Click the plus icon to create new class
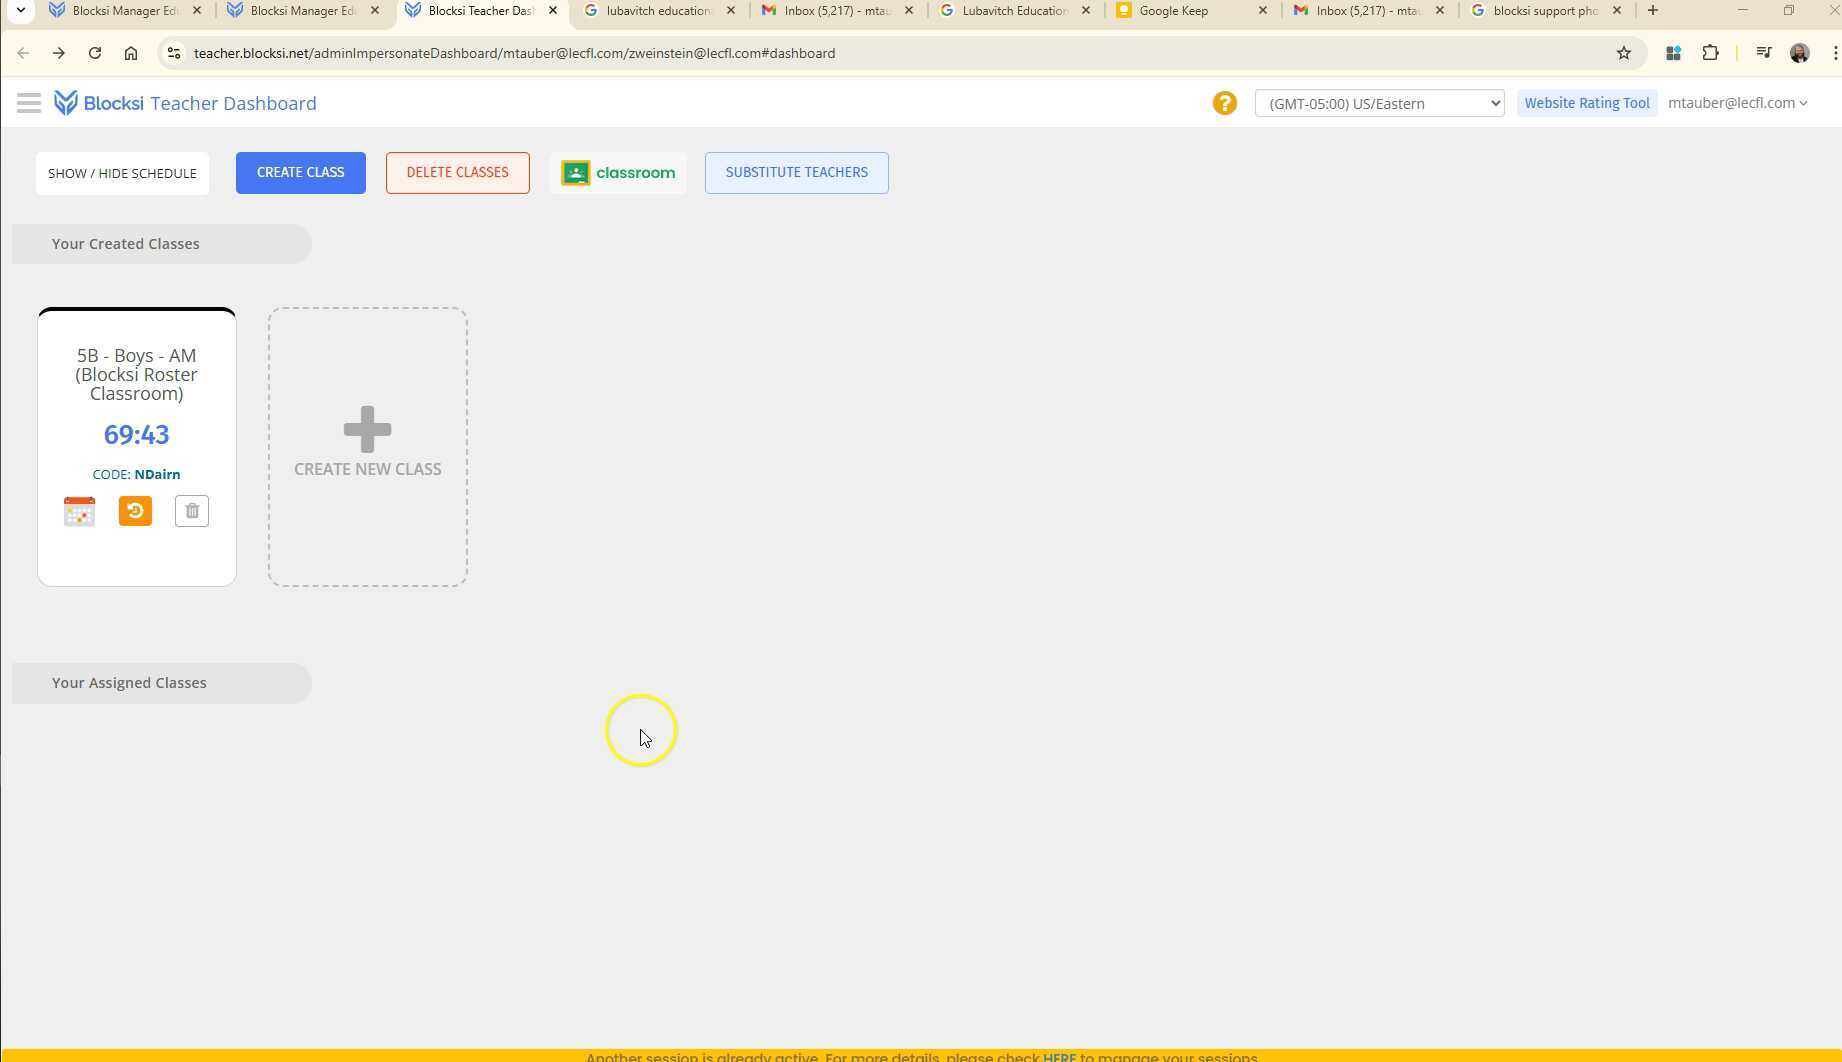Image resolution: width=1842 pixels, height=1062 pixels. (x=367, y=430)
